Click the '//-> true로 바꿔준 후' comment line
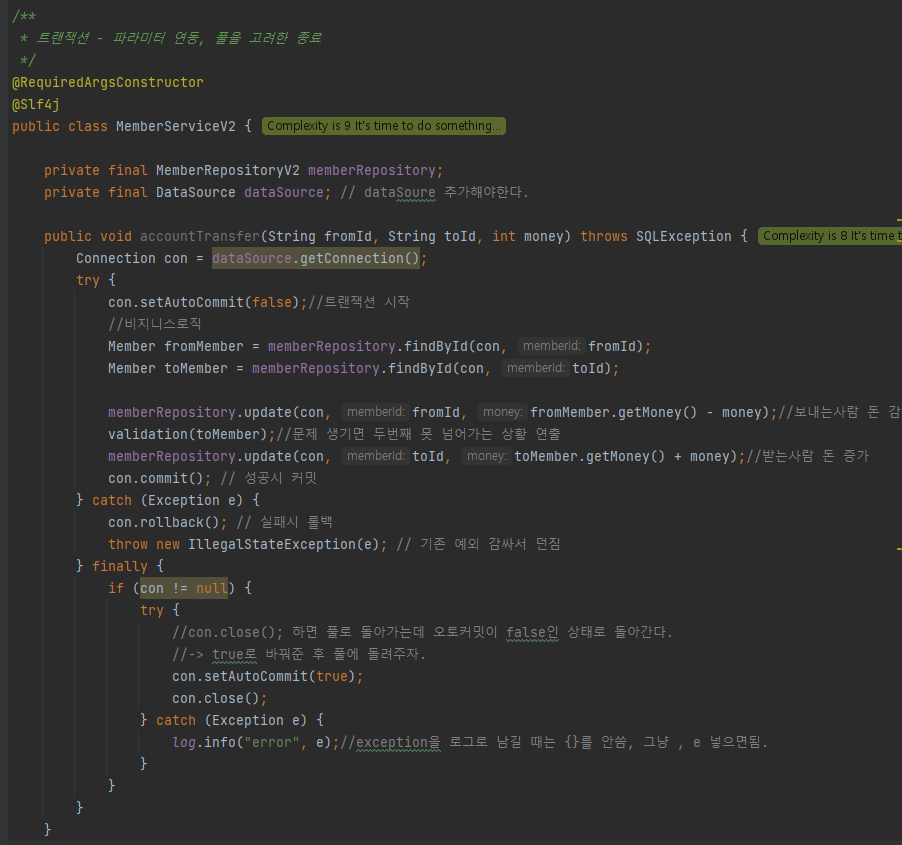 pos(299,654)
